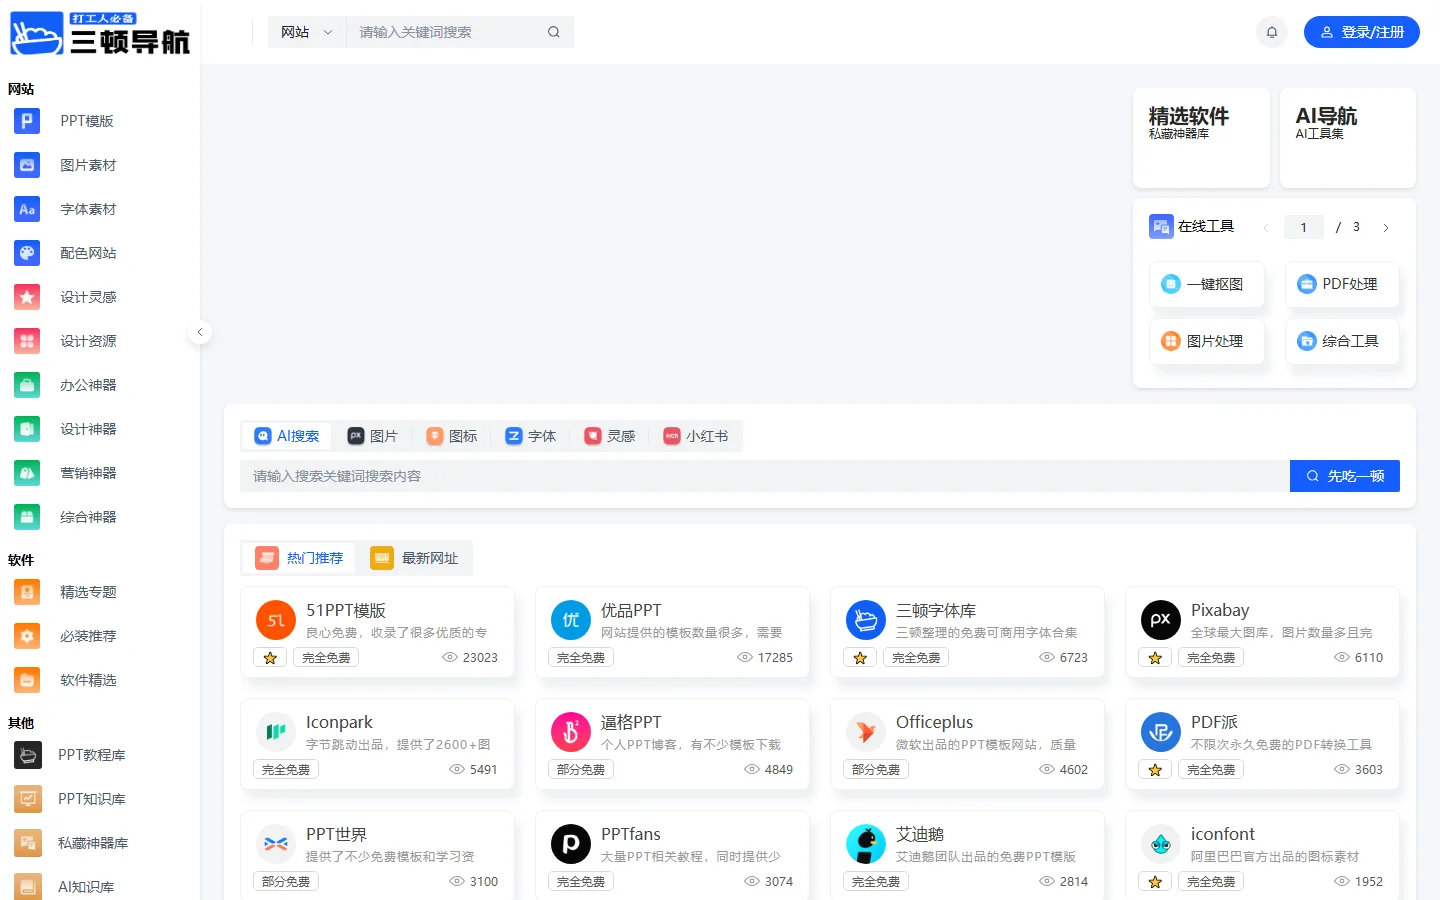Open the 网站 search type dropdown
The width and height of the screenshot is (1440, 900).
point(306,32)
